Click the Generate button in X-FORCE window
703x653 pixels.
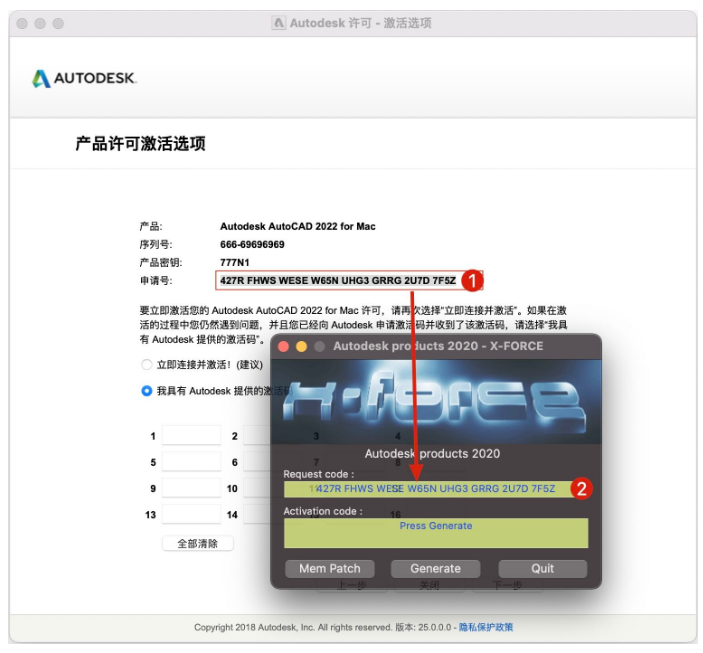click(435, 569)
